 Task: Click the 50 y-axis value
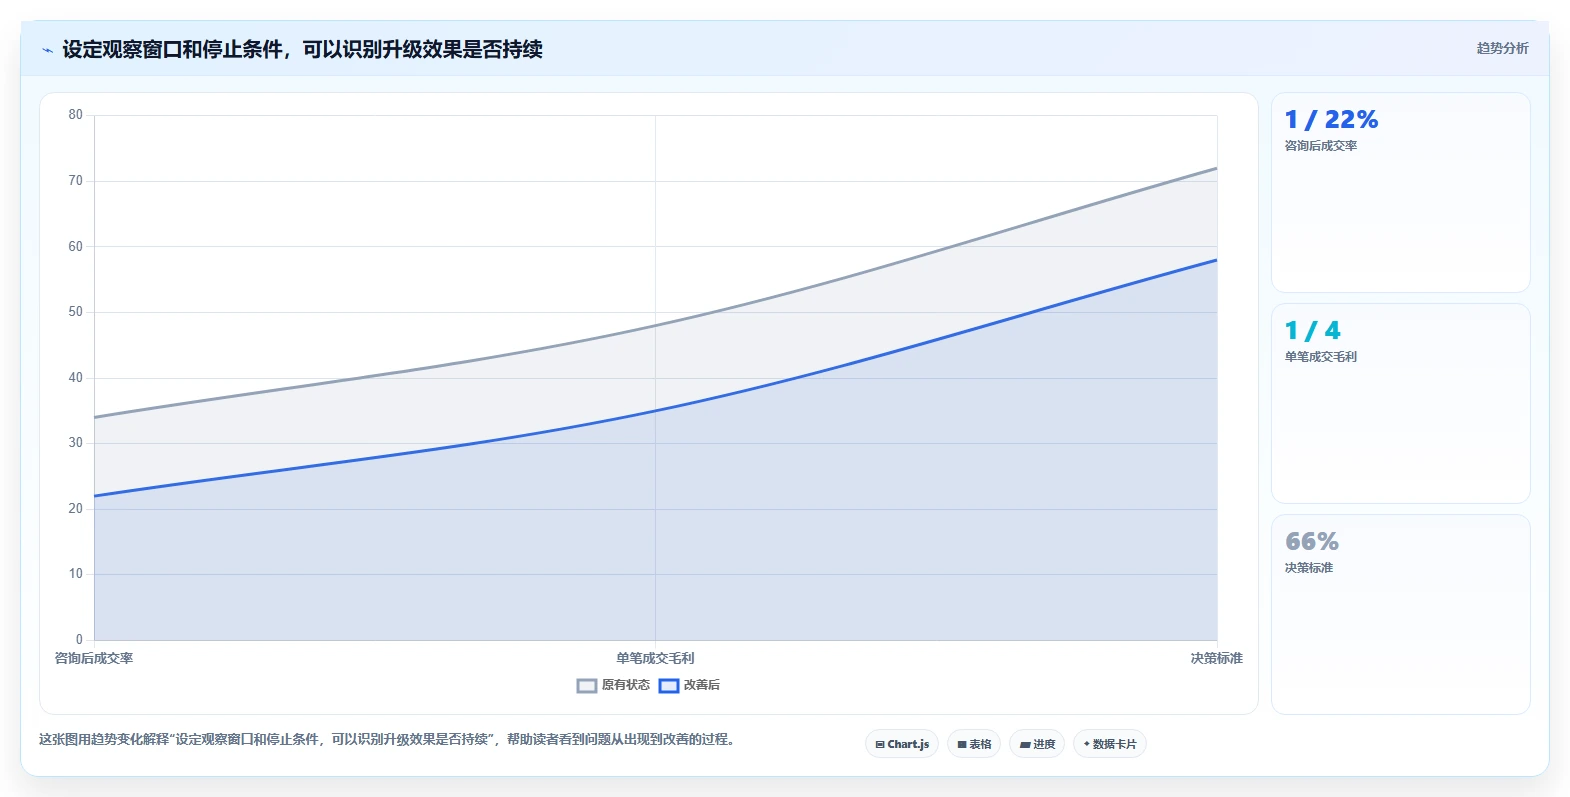coord(76,312)
